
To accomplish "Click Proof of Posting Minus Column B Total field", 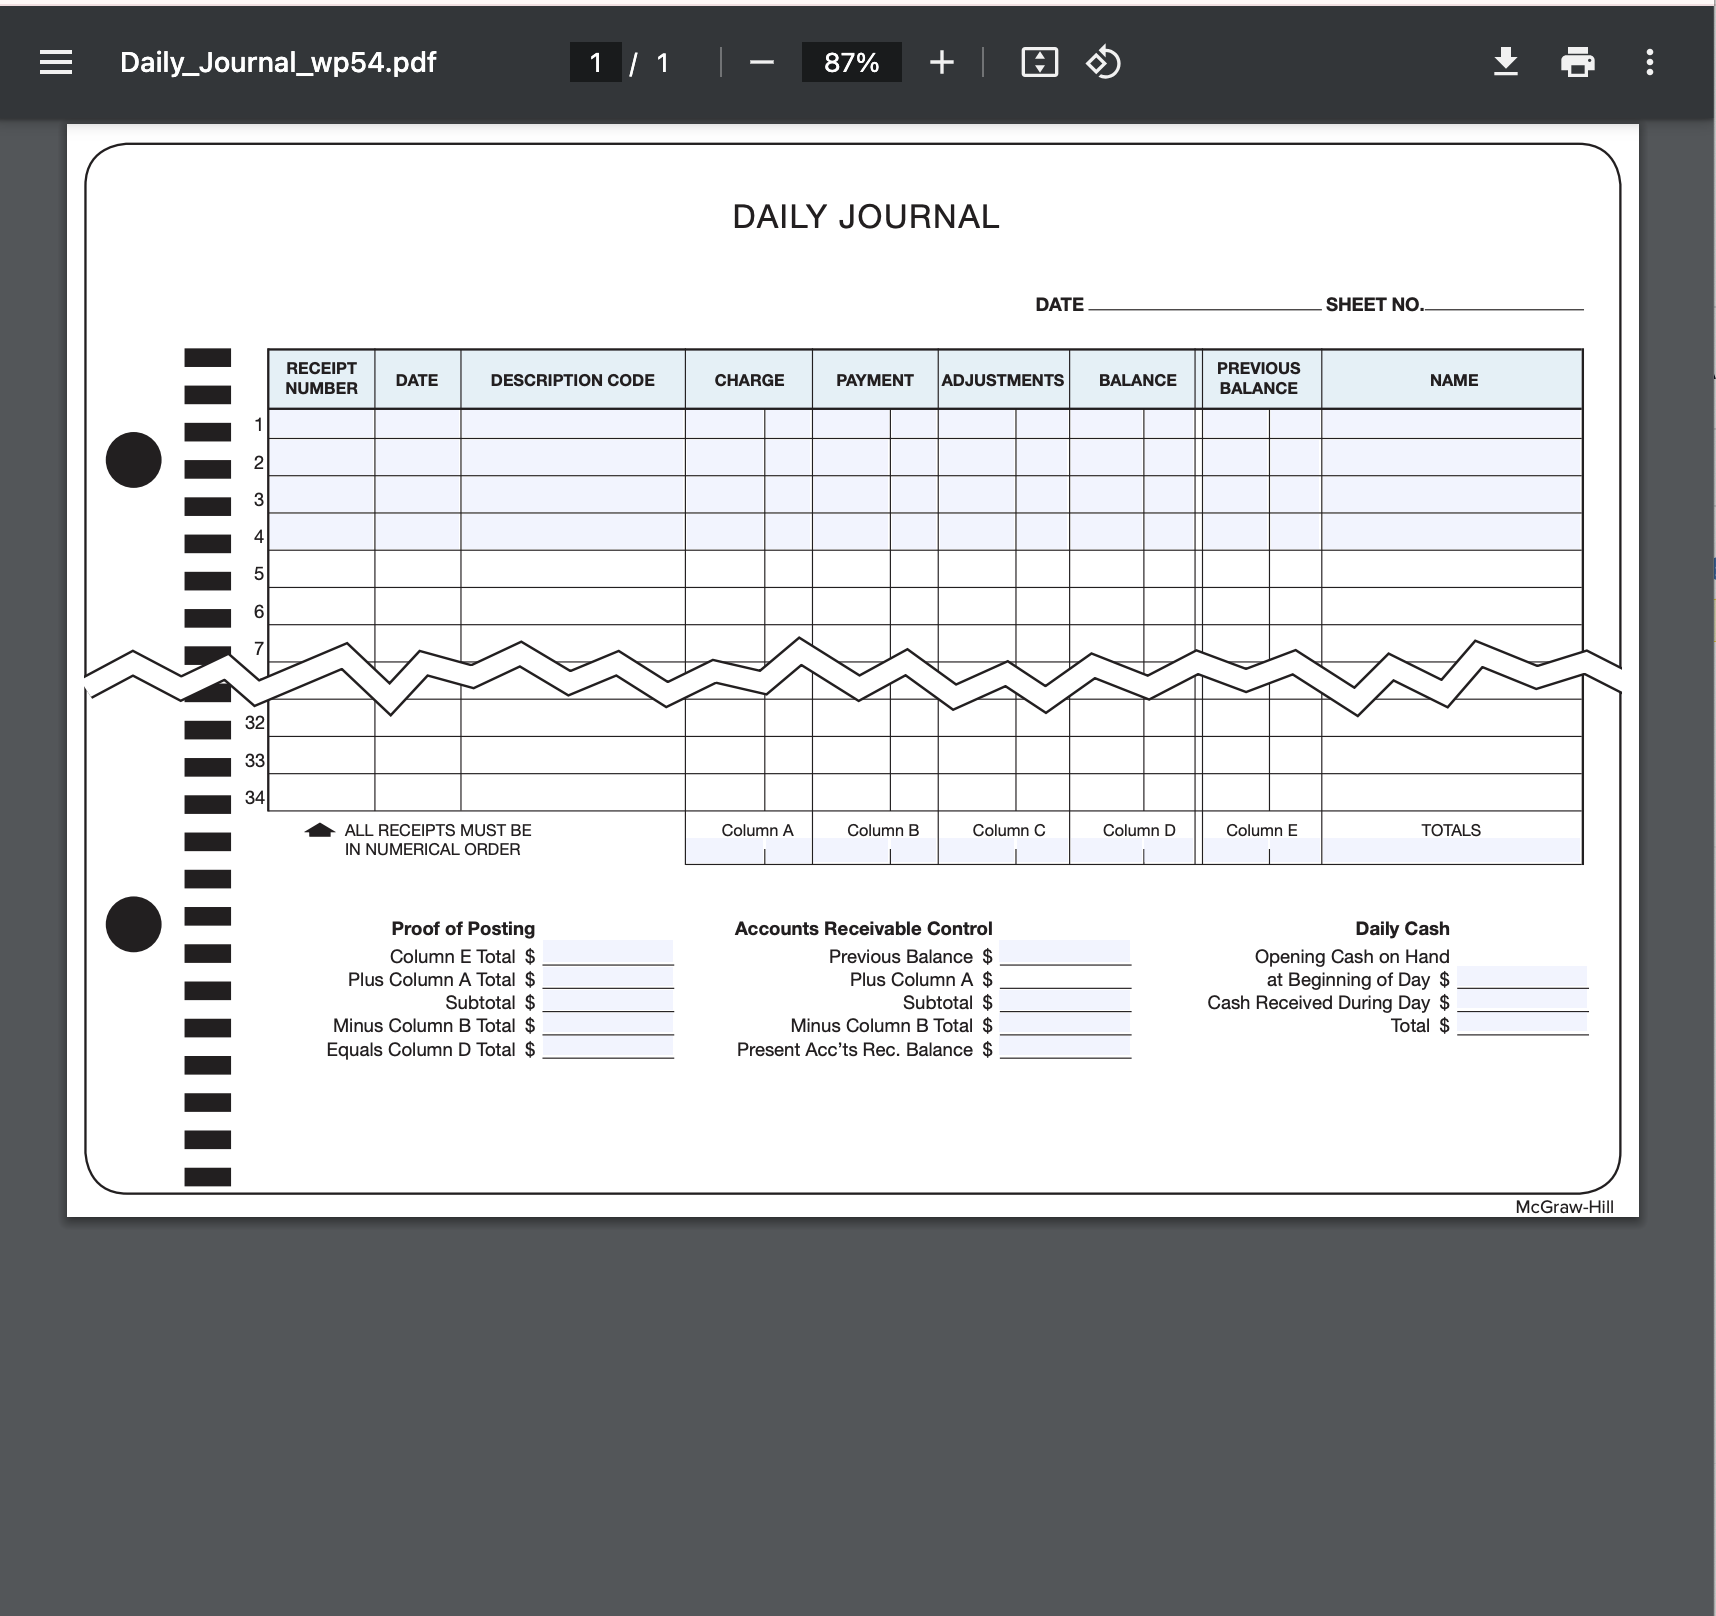I will click(x=608, y=1023).
